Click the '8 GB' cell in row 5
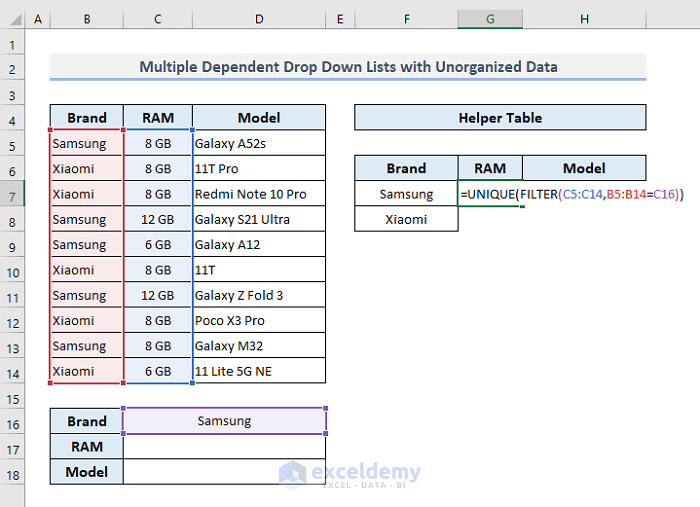Viewport: 700px width, 507px height. [x=158, y=143]
